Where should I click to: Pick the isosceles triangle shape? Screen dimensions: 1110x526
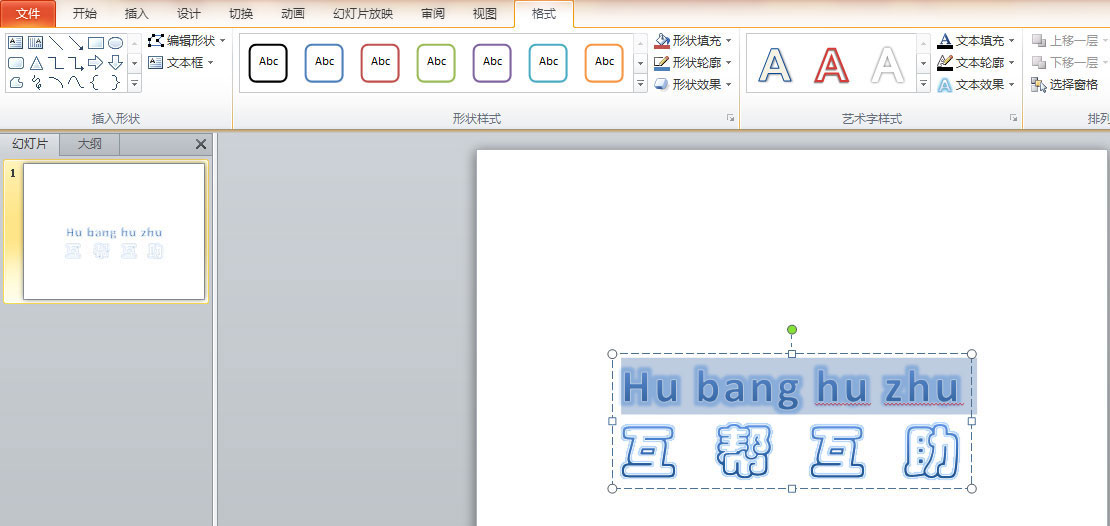(36, 63)
